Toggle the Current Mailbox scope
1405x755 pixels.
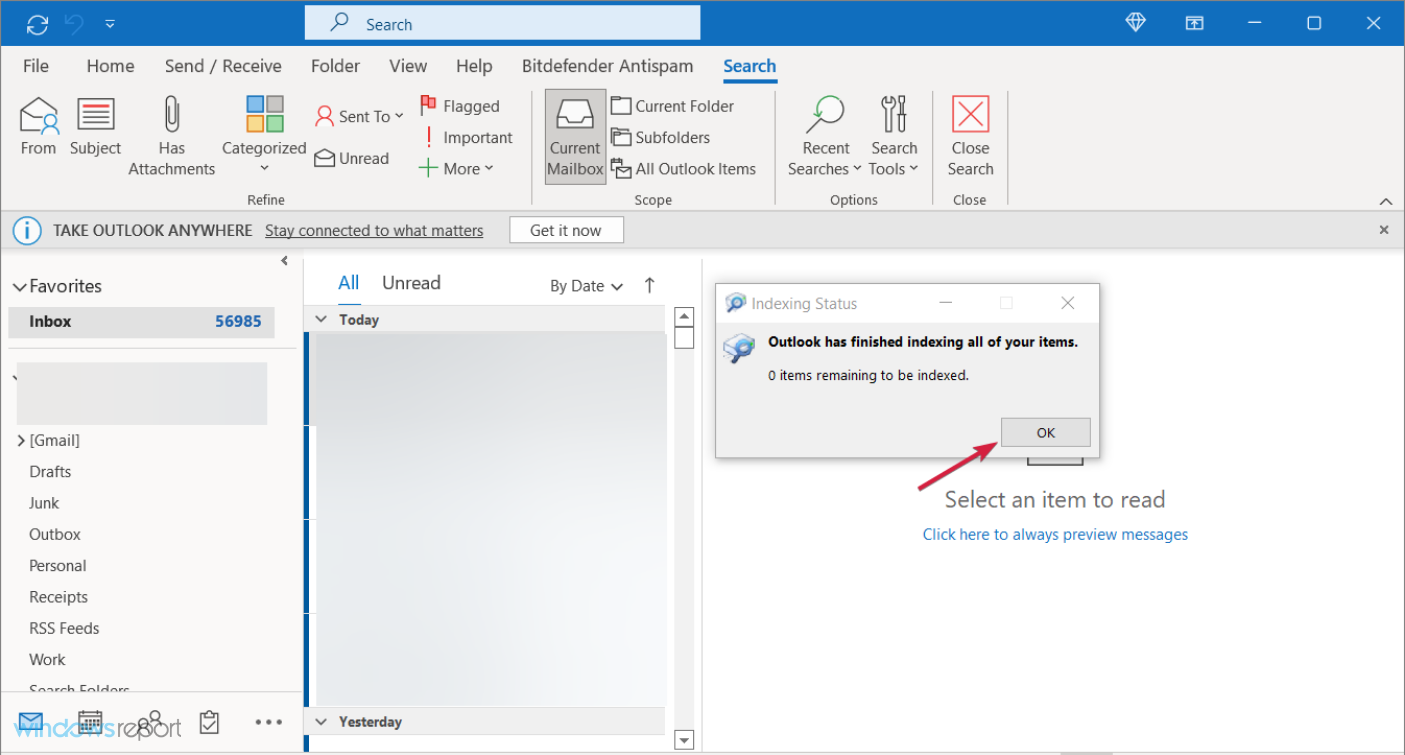click(x=574, y=136)
